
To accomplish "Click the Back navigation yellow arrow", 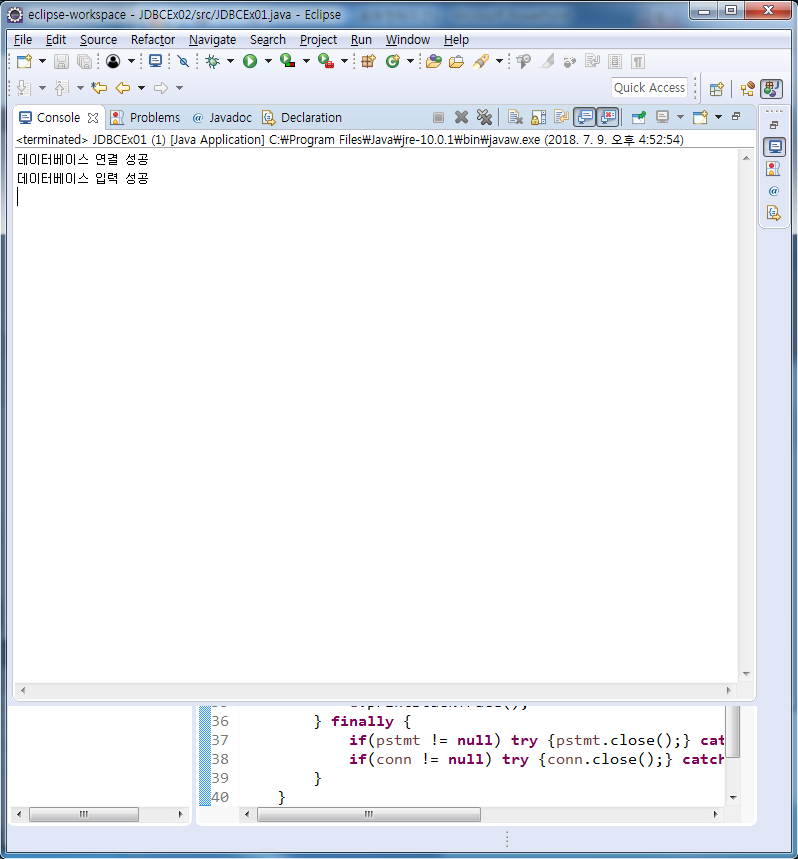I will (123, 88).
